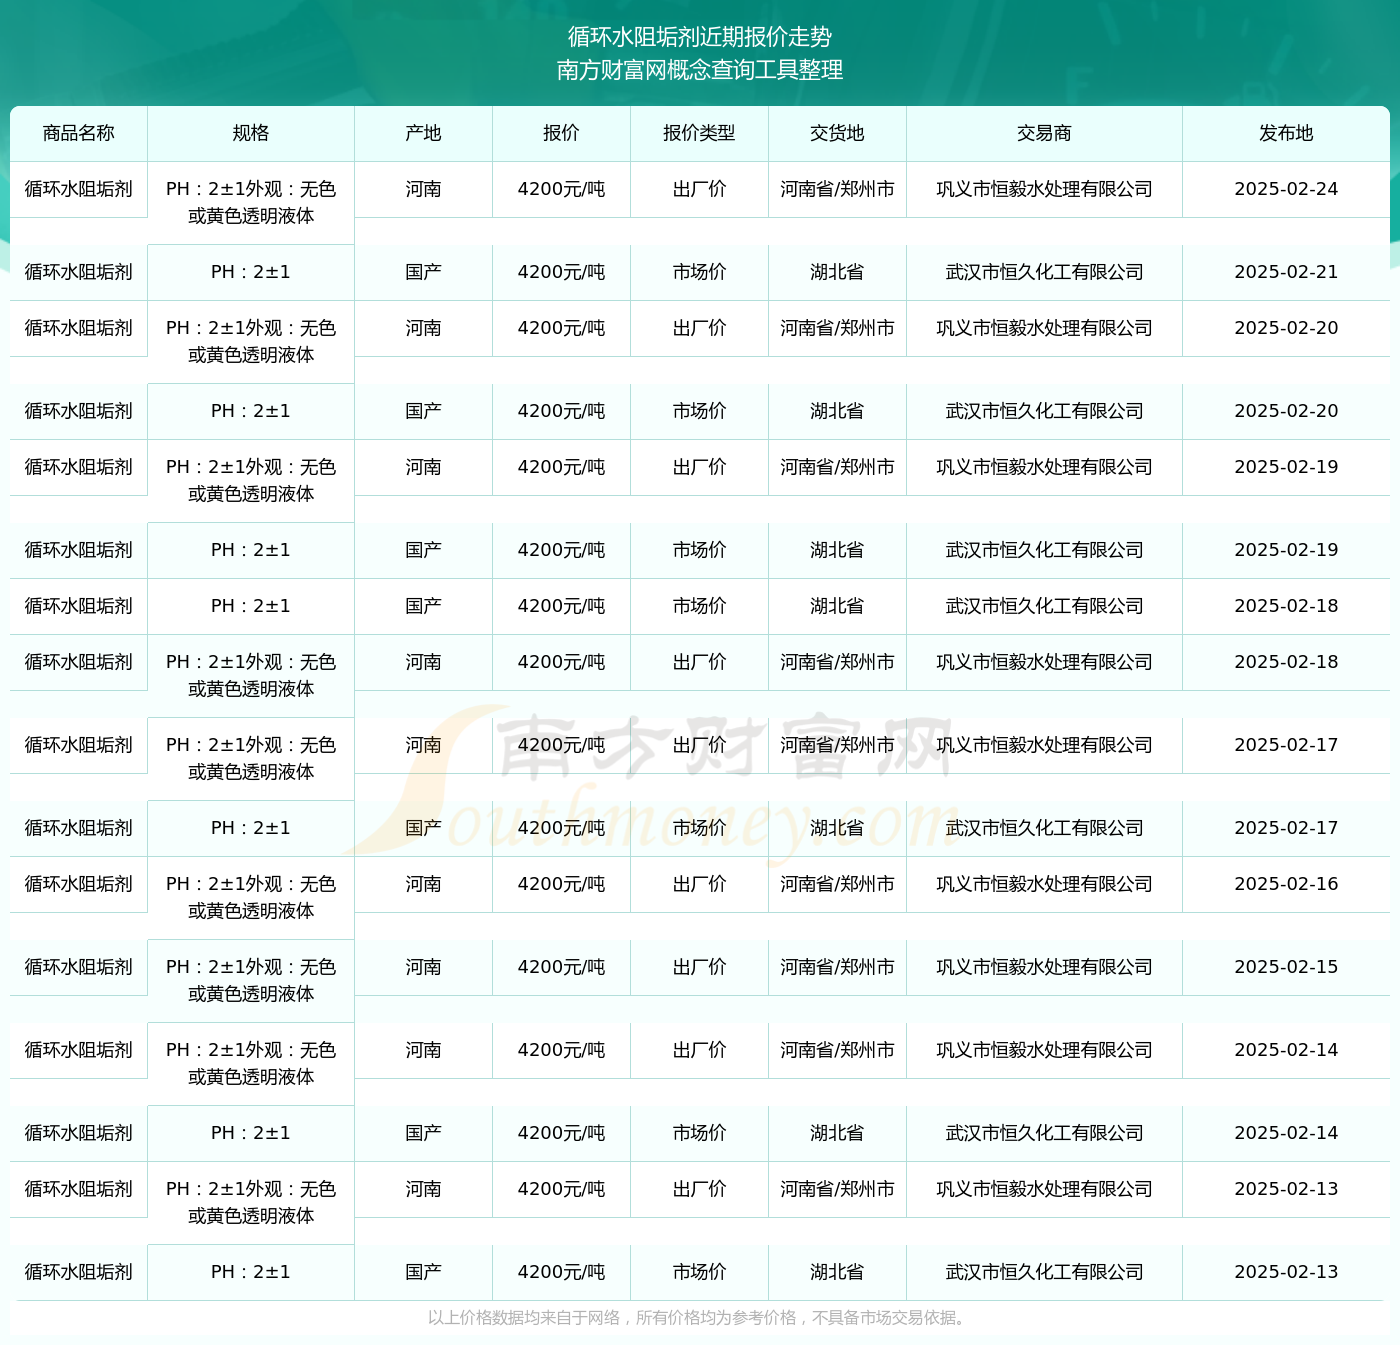
Task: Click the 报价 column header
Action: tap(561, 133)
